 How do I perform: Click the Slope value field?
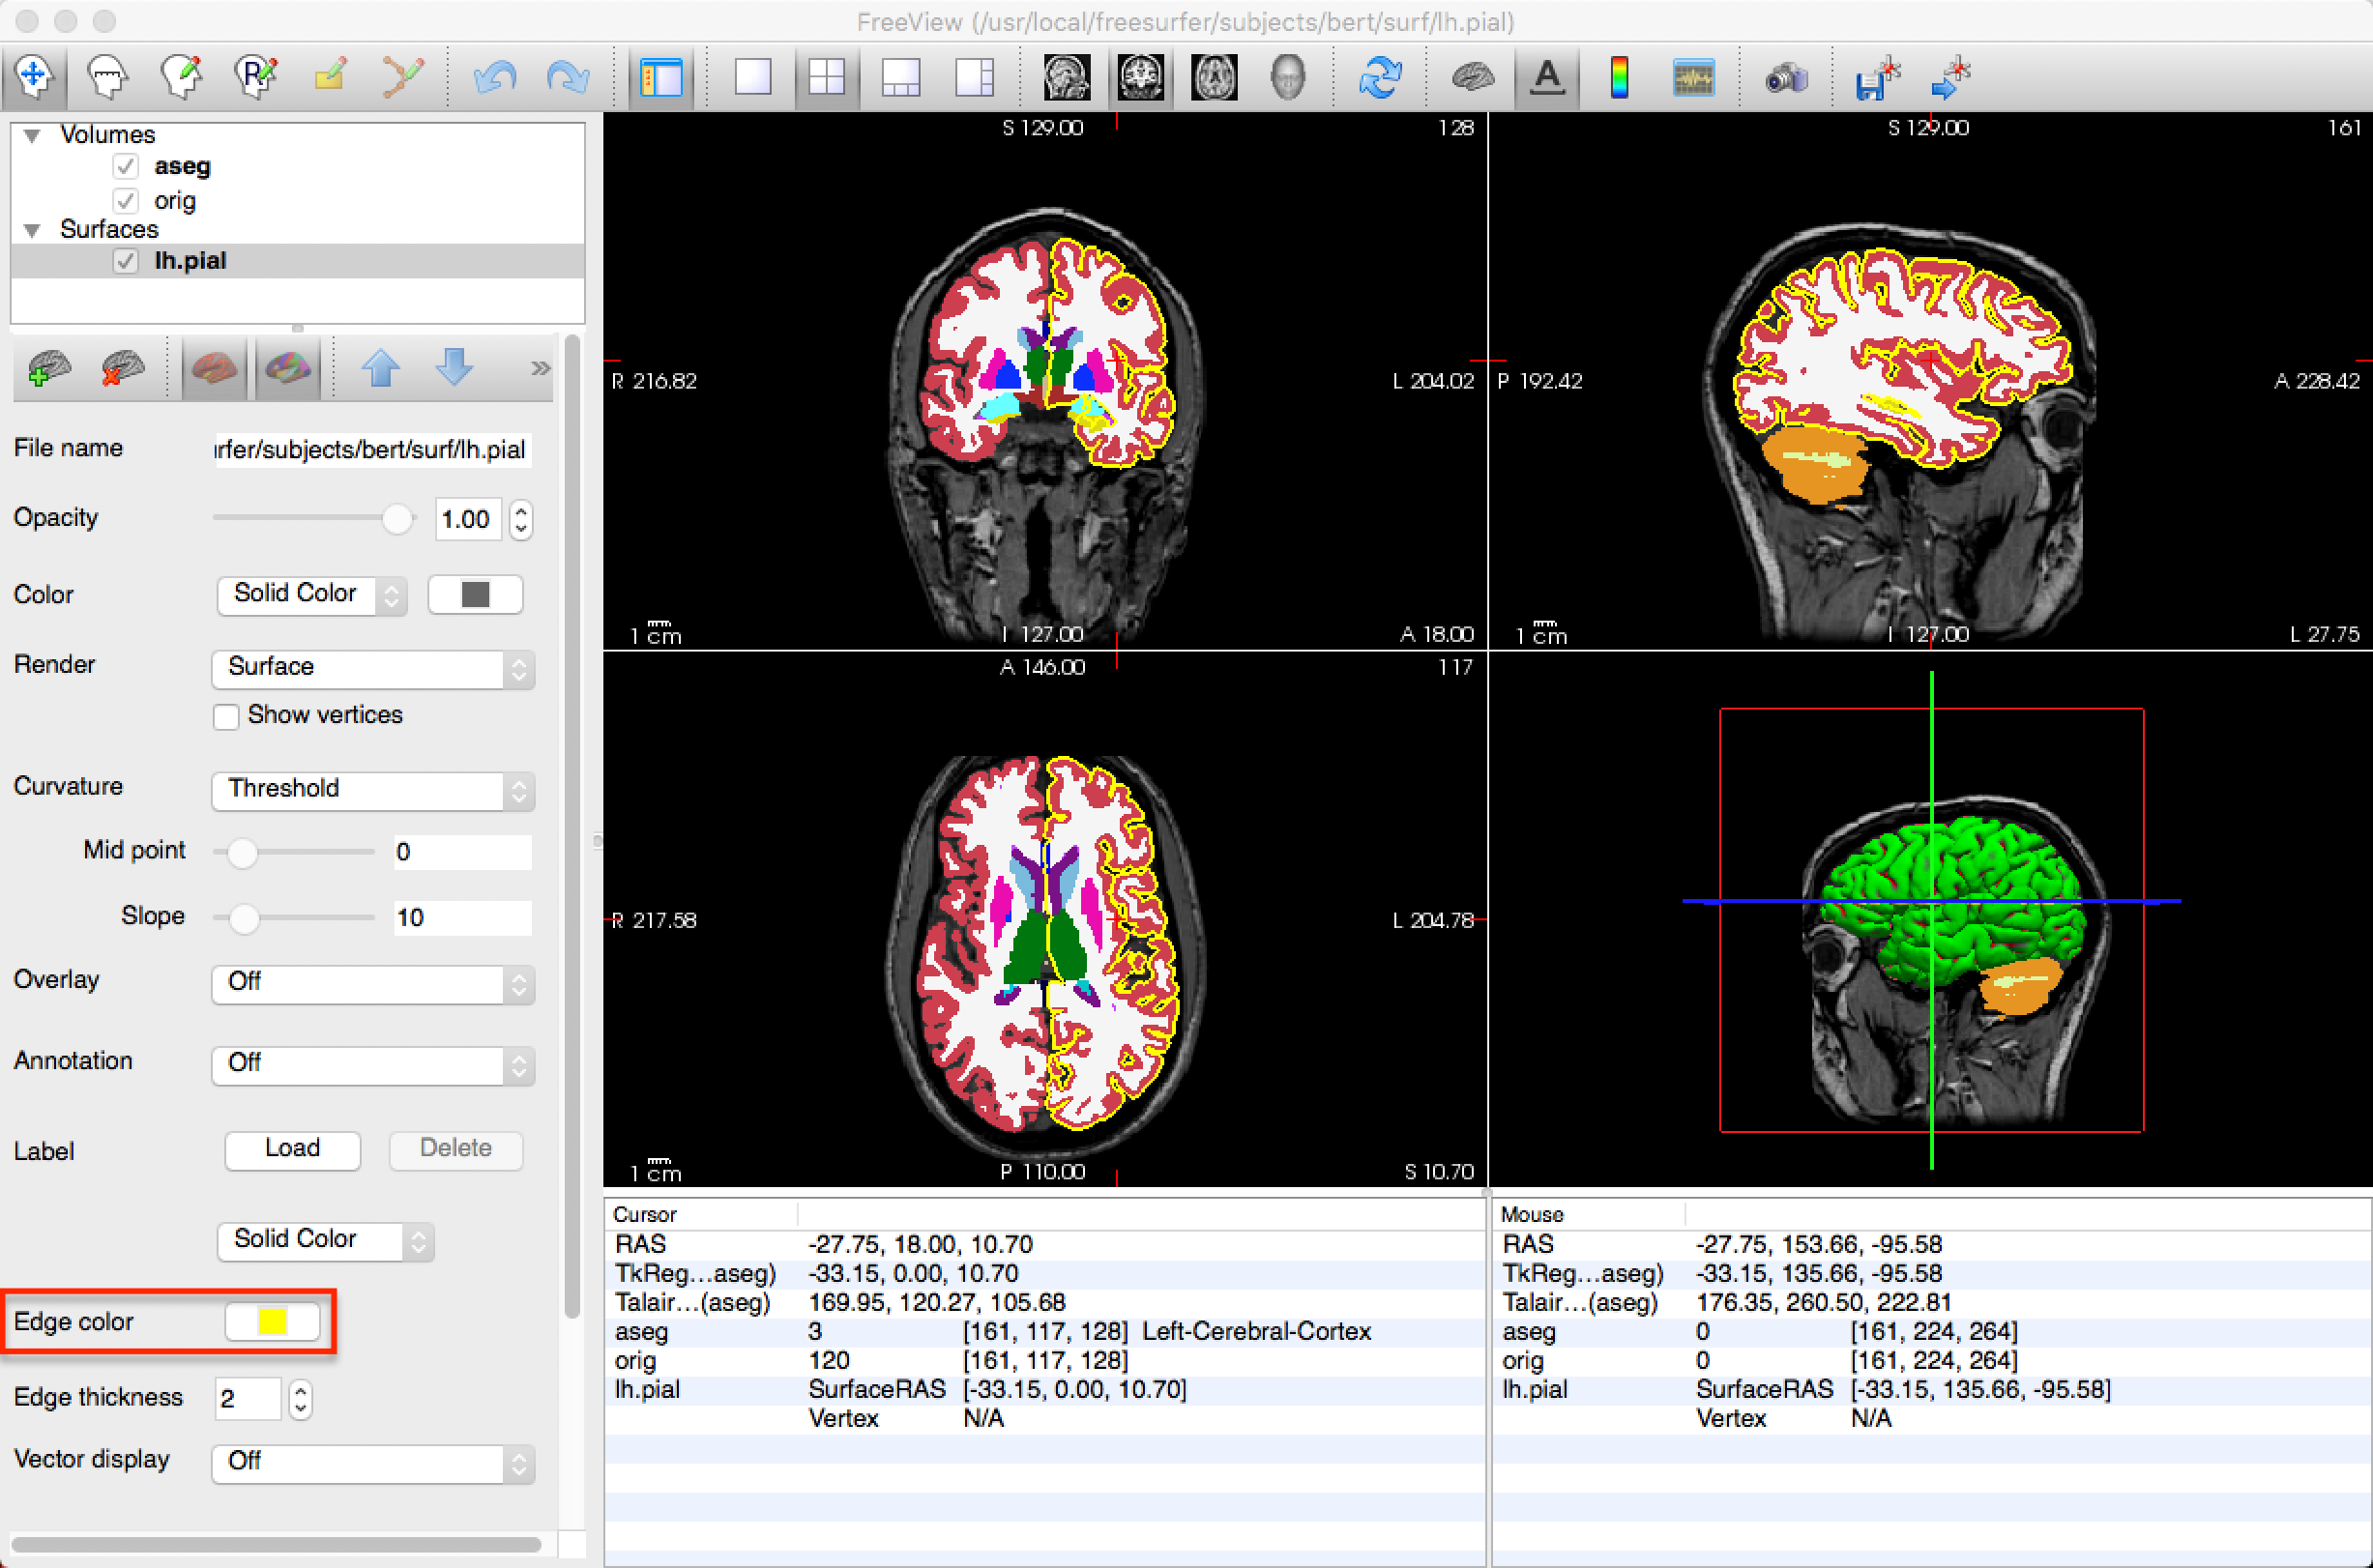click(x=461, y=918)
